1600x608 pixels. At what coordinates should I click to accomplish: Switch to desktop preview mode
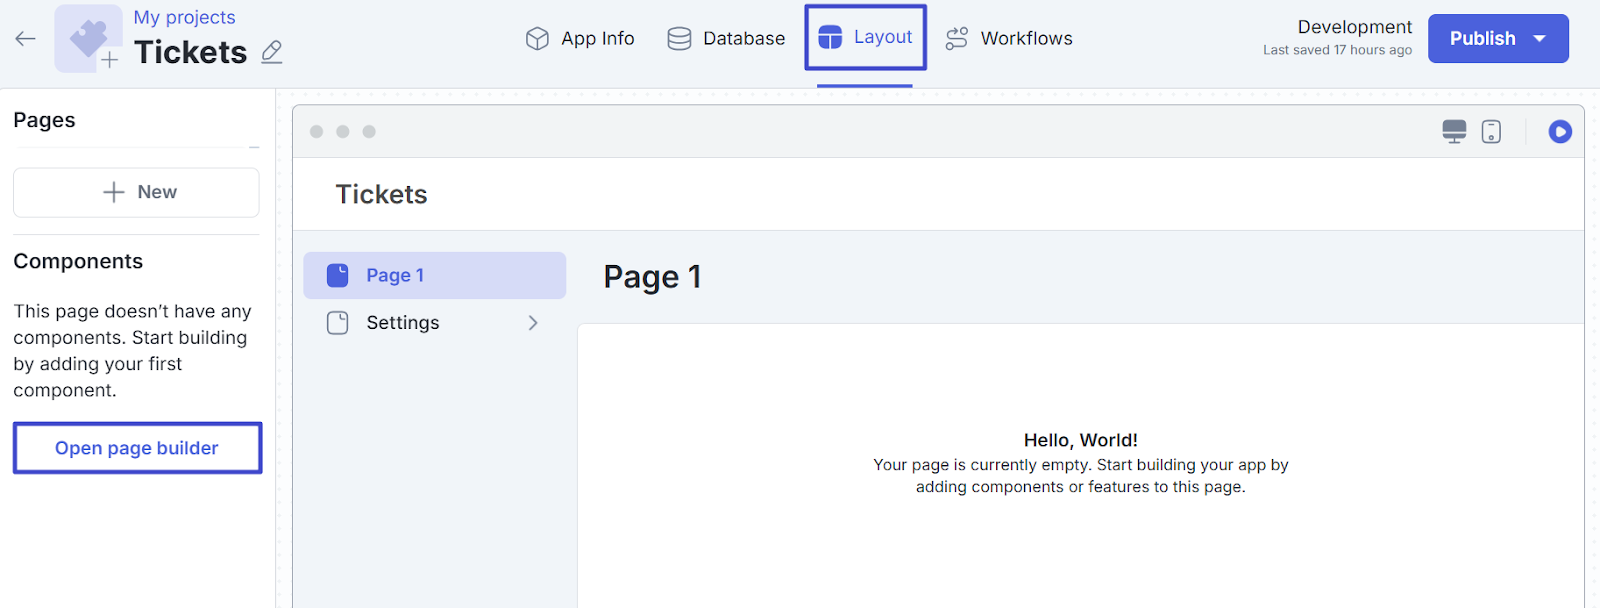1454,132
